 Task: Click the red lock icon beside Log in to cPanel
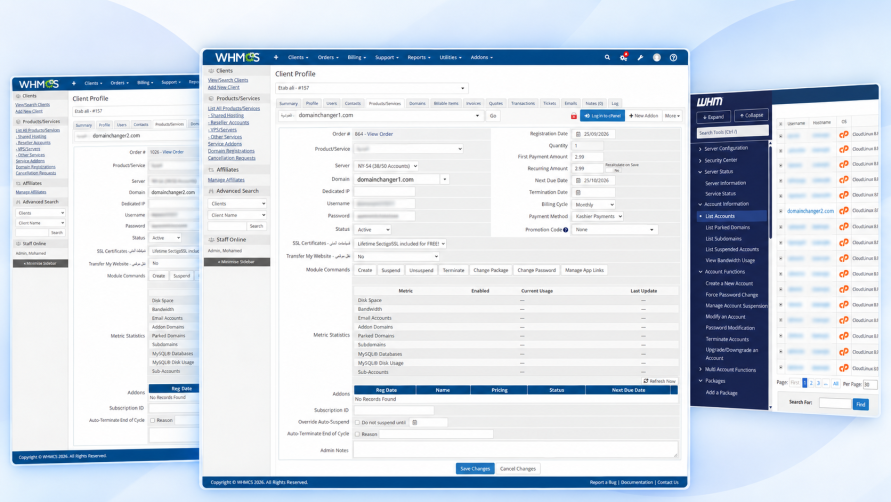coord(574,116)
